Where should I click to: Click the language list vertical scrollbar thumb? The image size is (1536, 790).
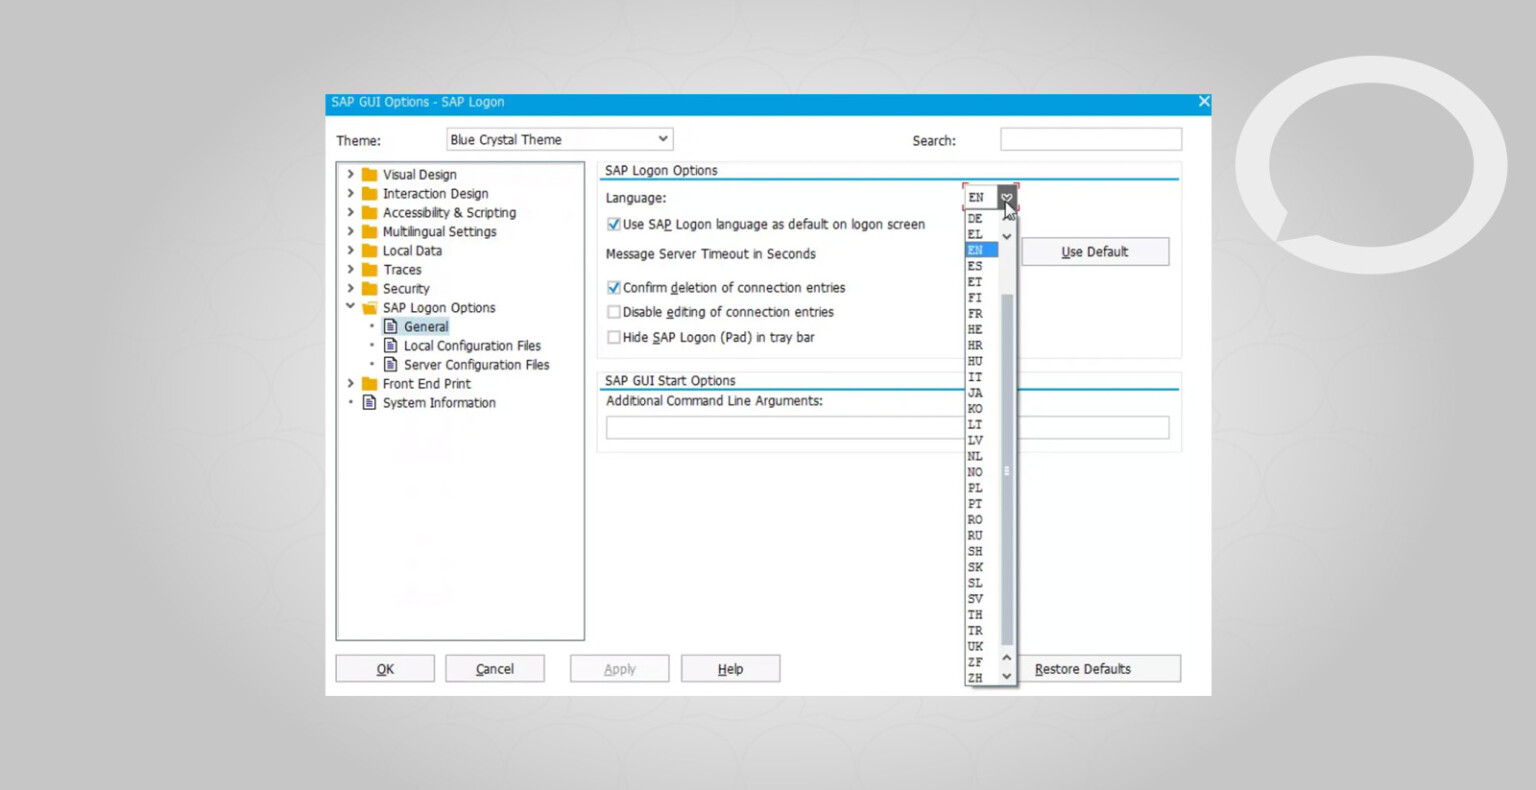[x=1007, y=470]
